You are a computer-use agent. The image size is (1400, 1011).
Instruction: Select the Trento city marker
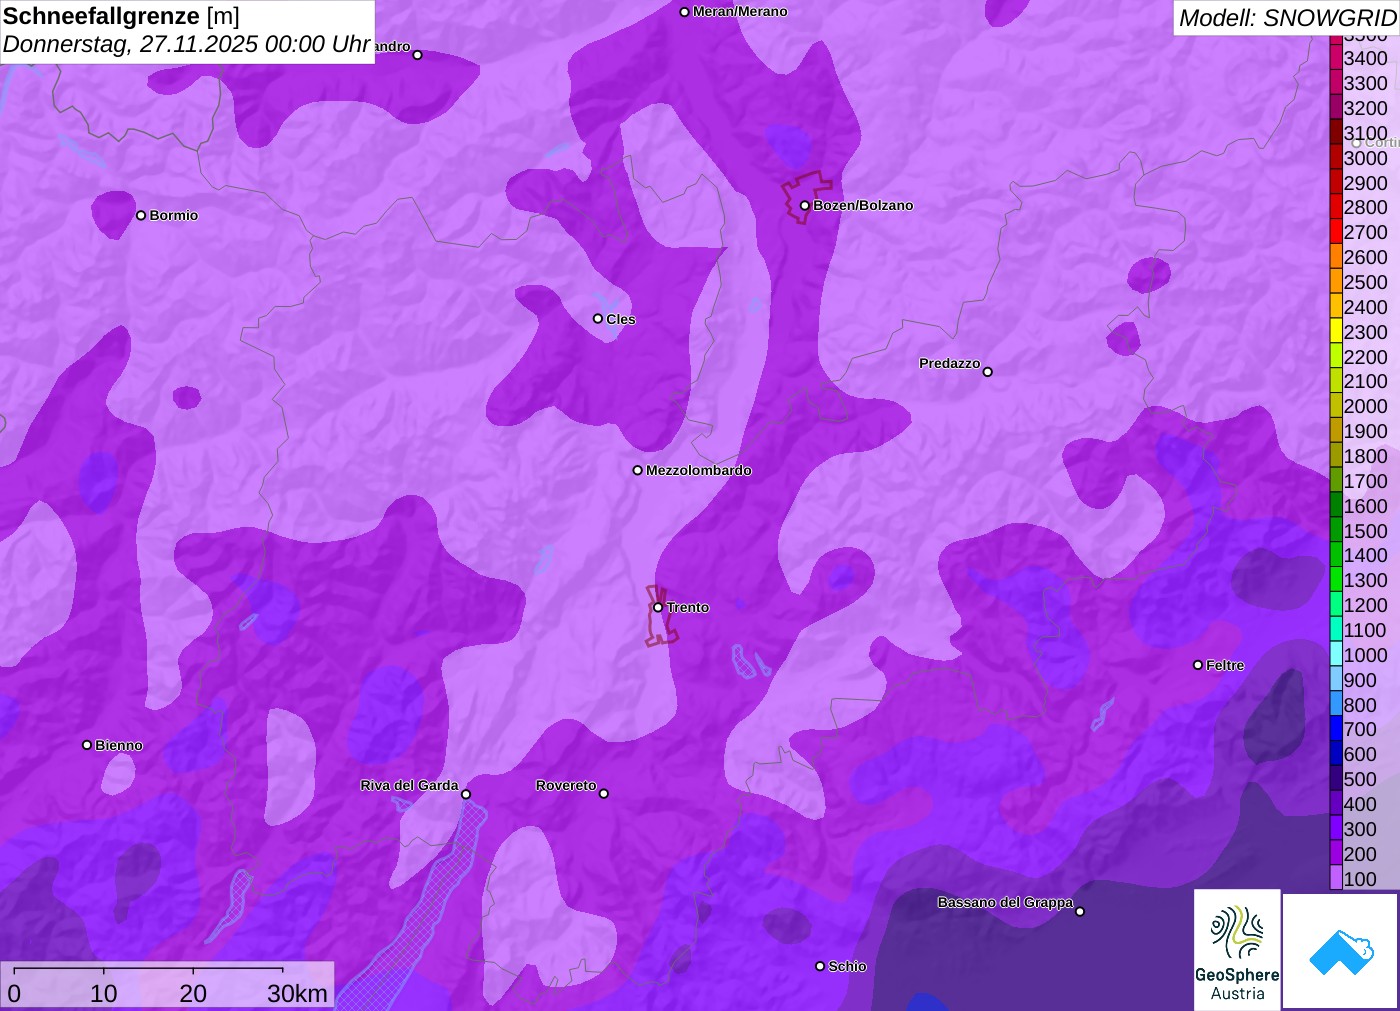(658, 607)
